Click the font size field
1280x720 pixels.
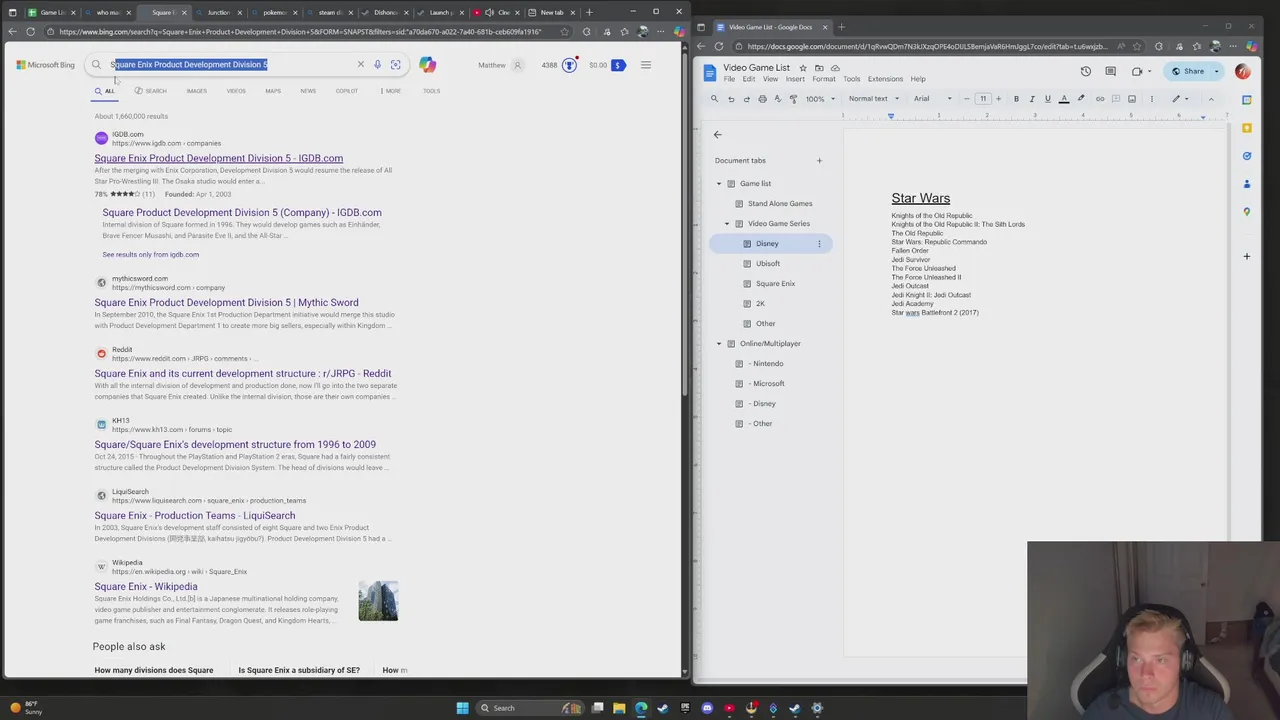pyautogui.click(x=983, y=99)
